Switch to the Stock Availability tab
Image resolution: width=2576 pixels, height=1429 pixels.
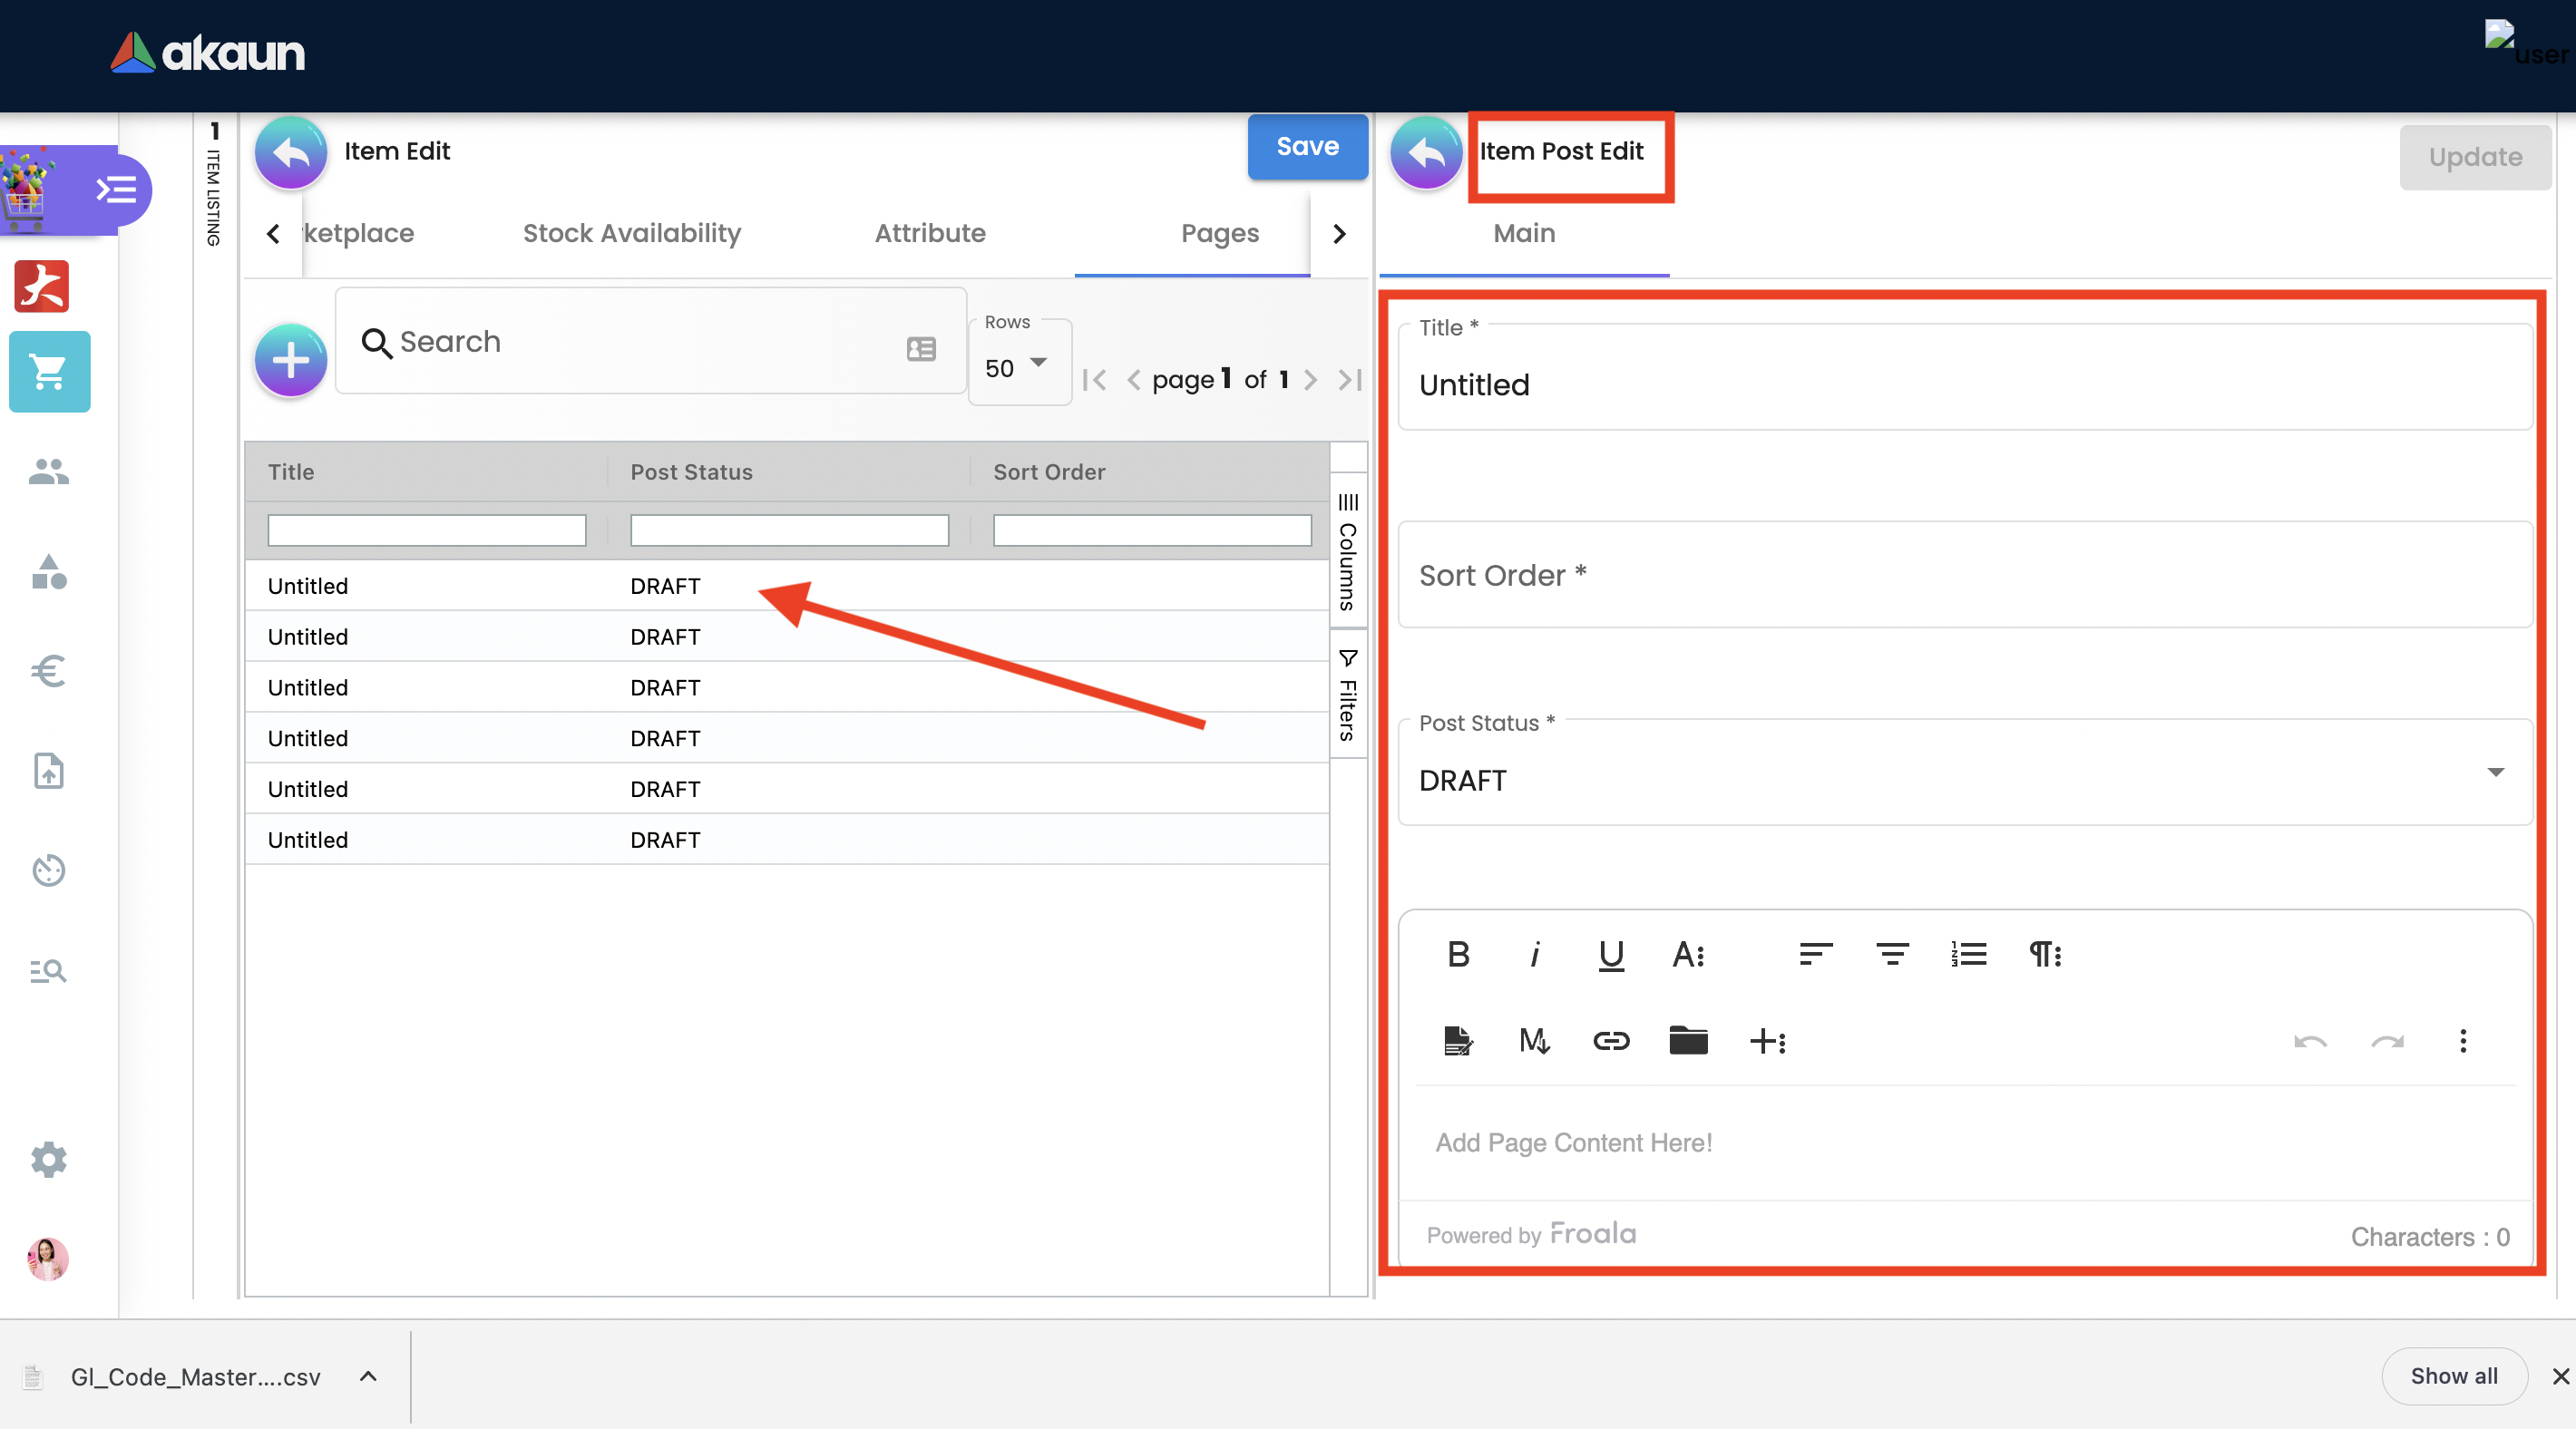pos(631,233)
